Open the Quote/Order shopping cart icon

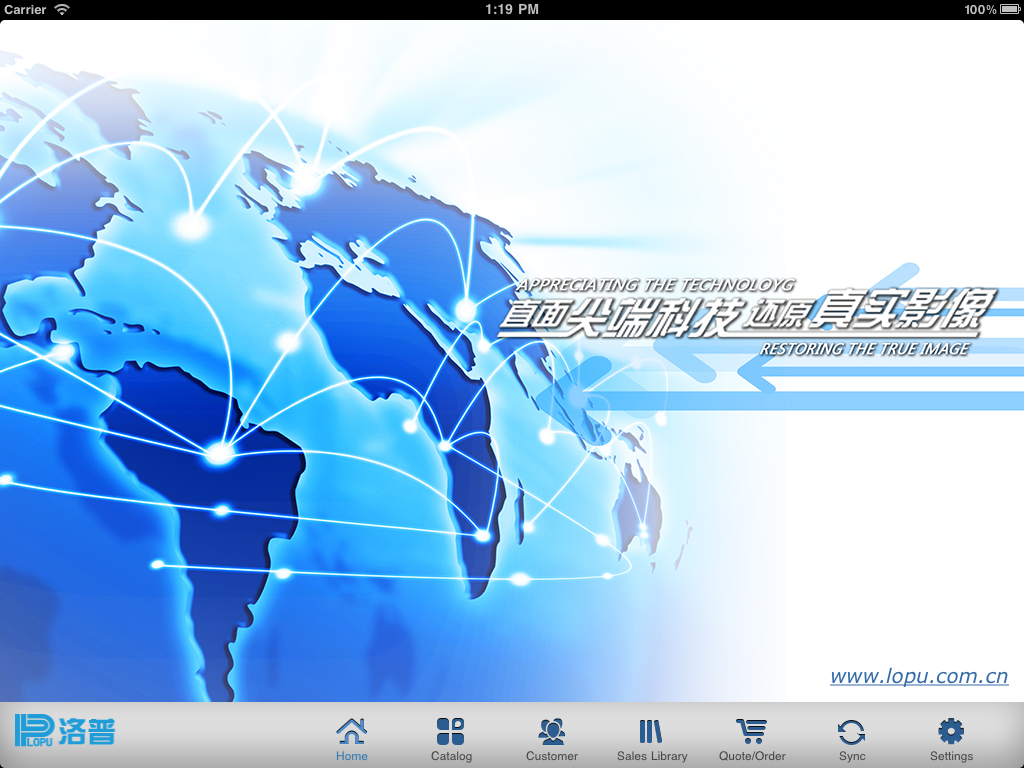click(752, 731)
